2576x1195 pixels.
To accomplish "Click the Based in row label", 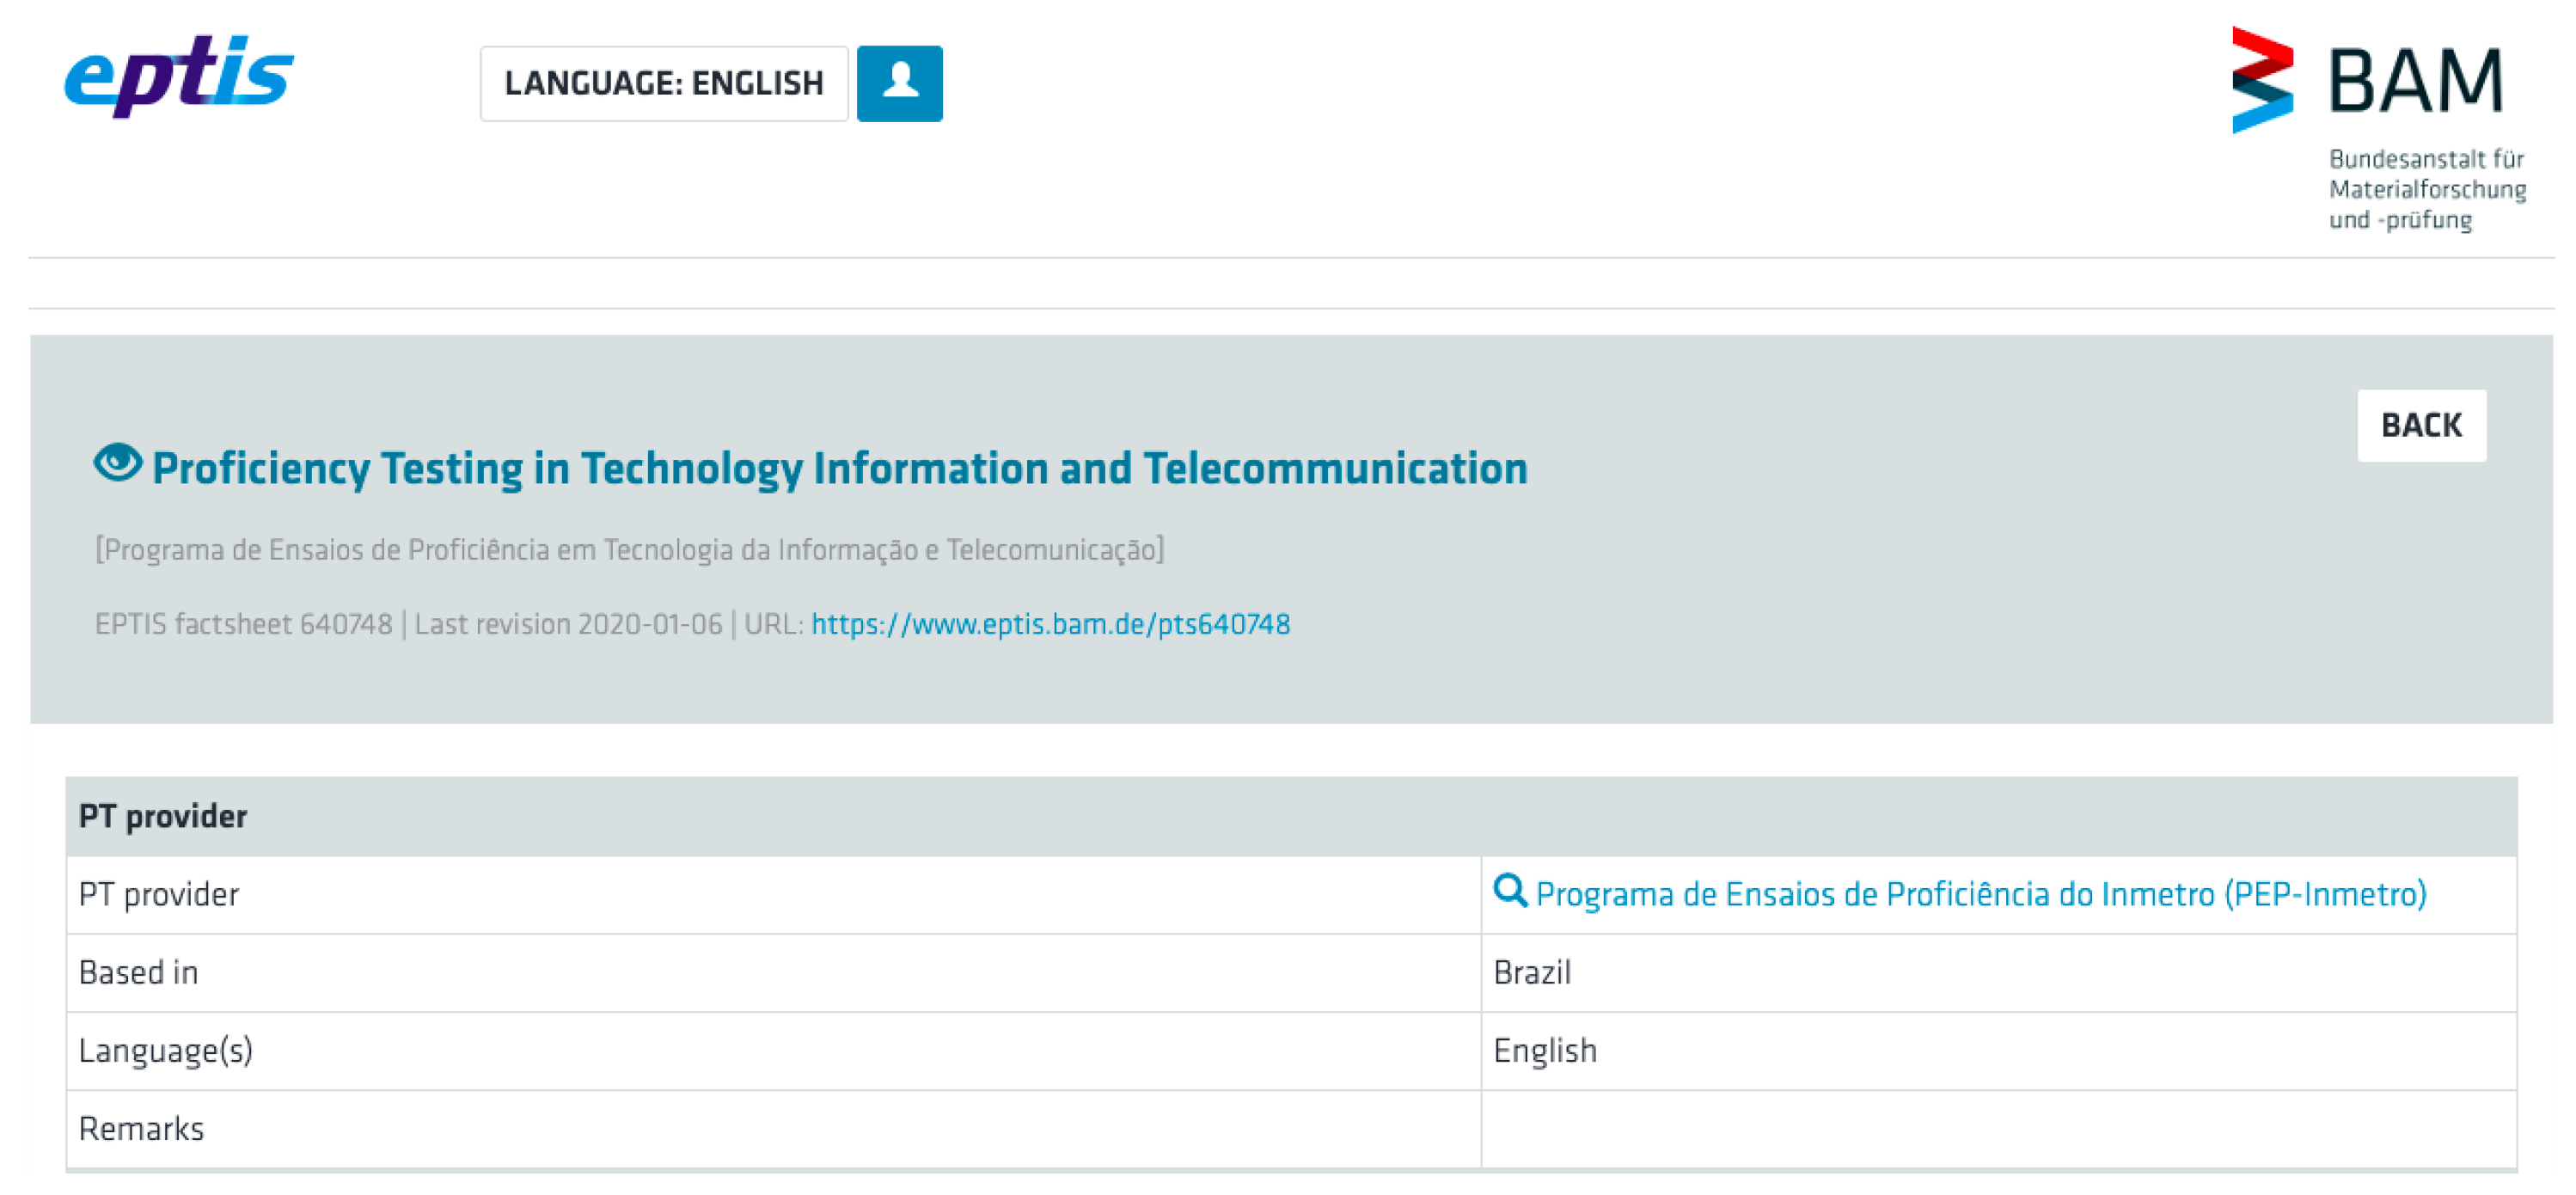I will [x=139, y=971].
